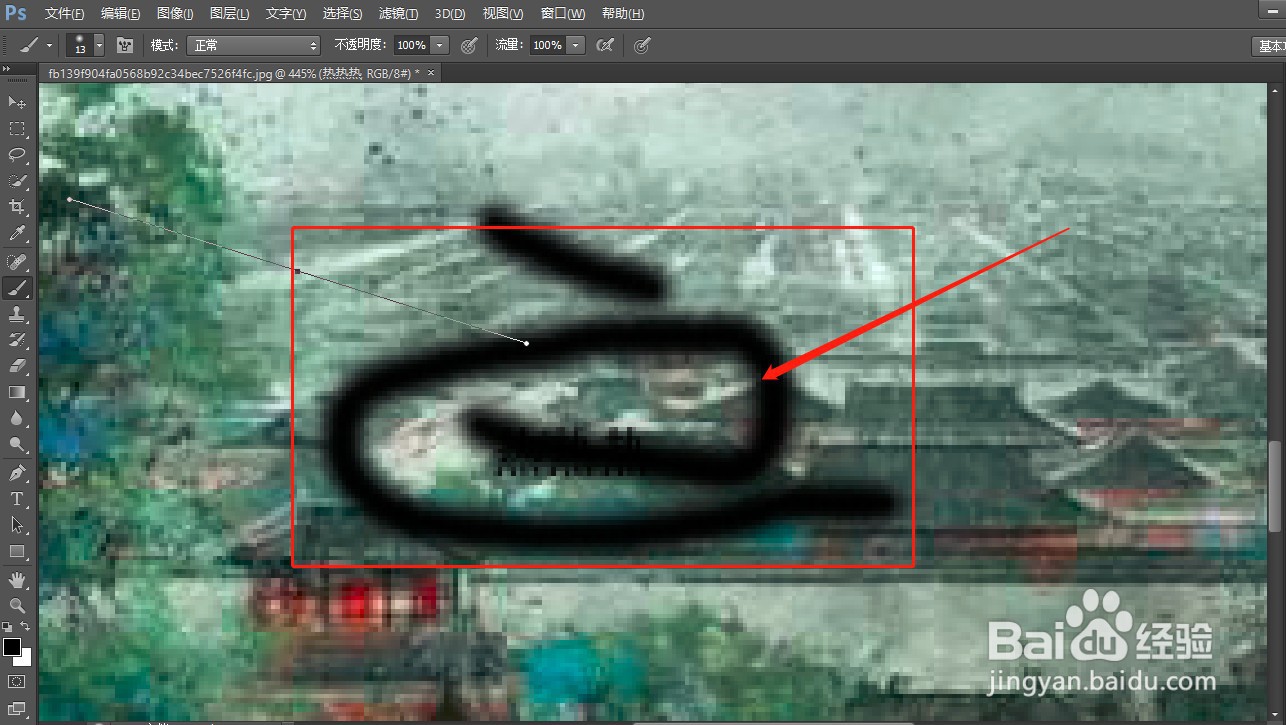The image size is (1286, 725).
Task: Enable airbrush-style build-up effects
Action: pos(605,45)
